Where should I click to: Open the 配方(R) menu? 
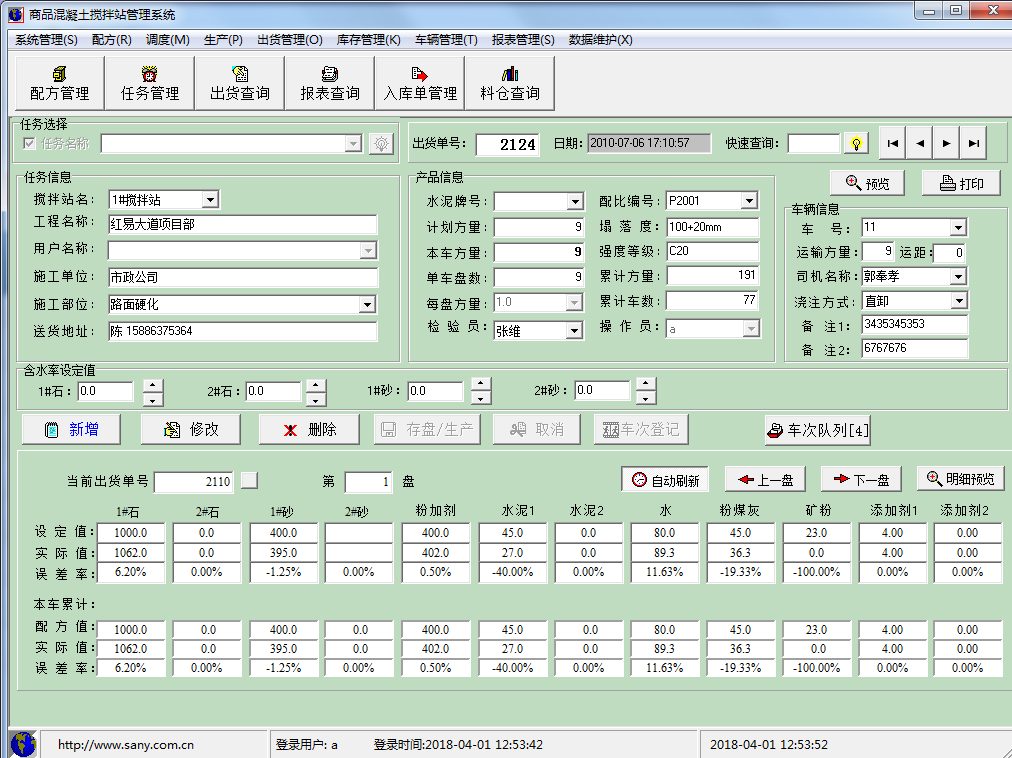click(x=112, y=40)
